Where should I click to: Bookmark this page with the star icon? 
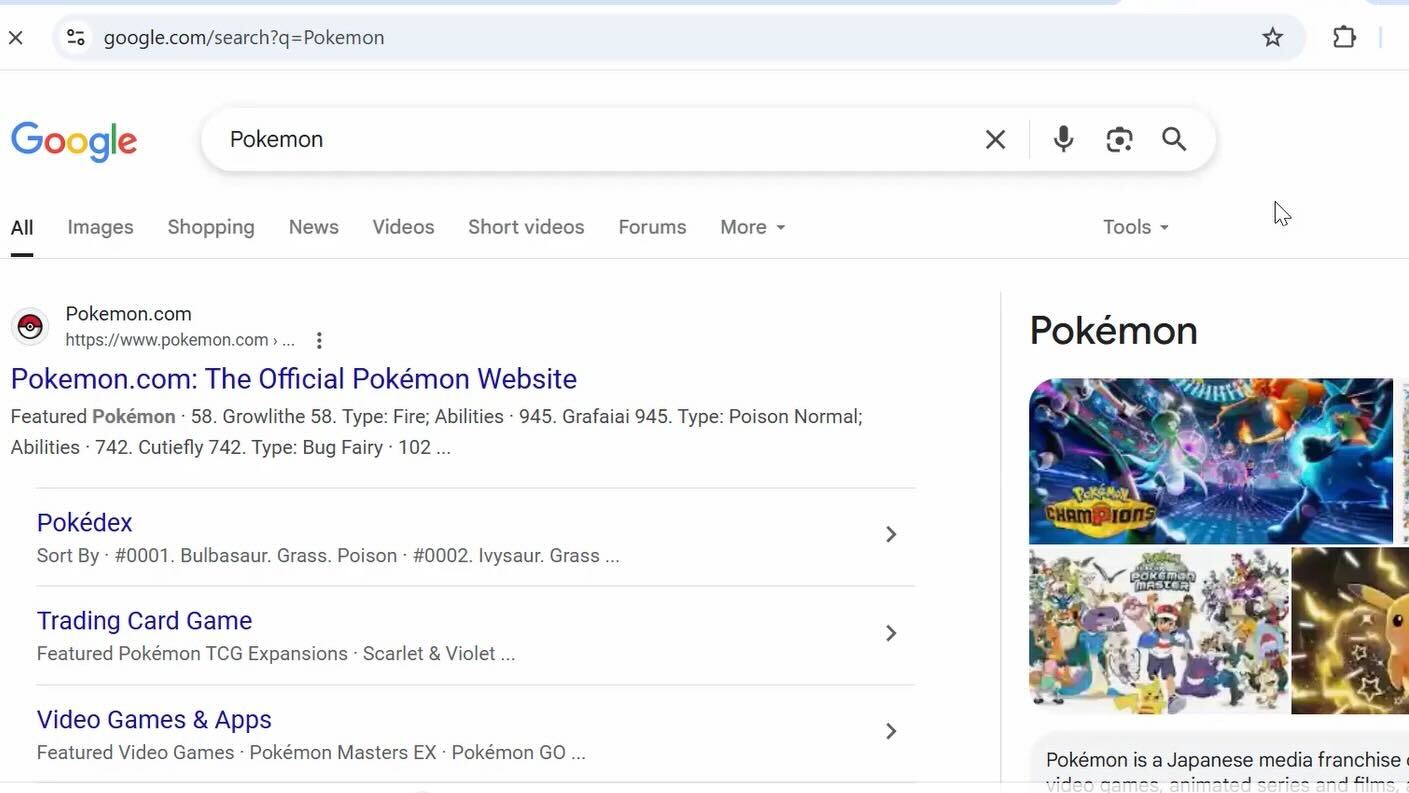coord(1272,38)
